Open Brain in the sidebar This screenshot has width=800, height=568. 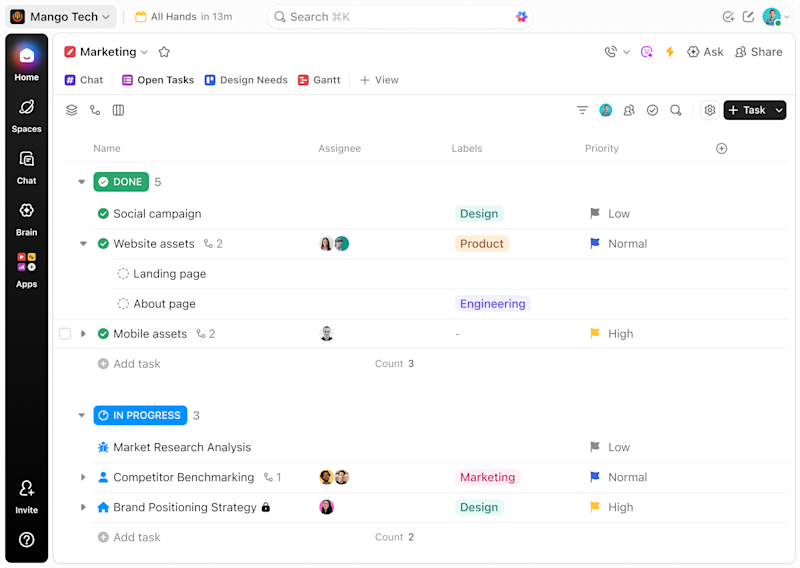27,219
